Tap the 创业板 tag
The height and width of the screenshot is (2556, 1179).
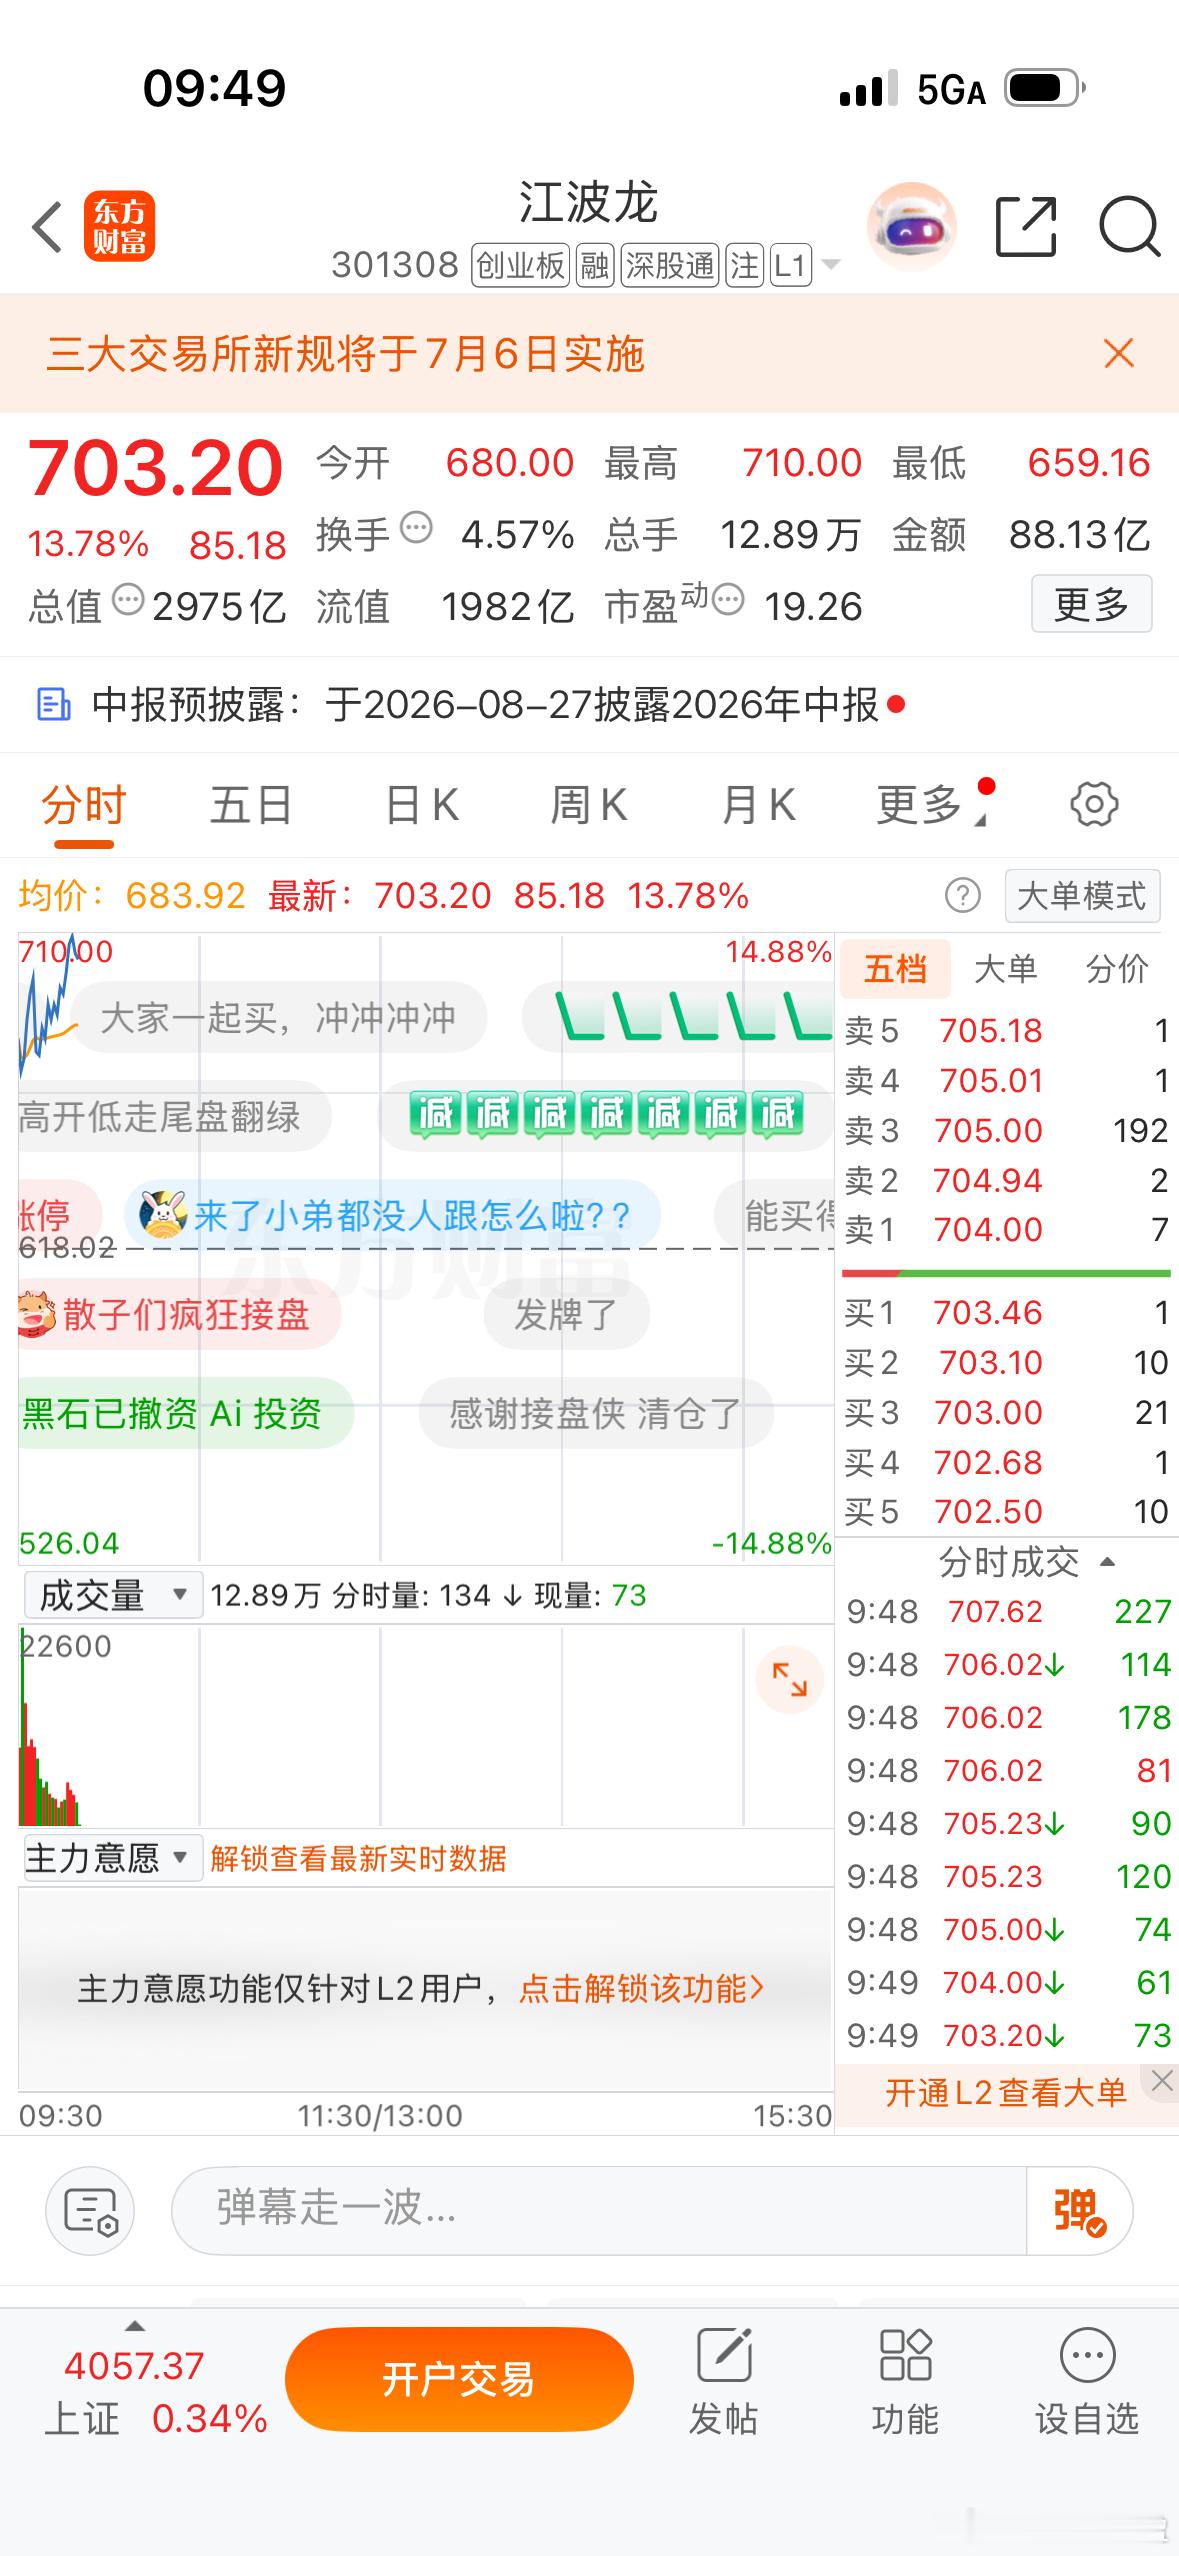[x=520, y=266]
